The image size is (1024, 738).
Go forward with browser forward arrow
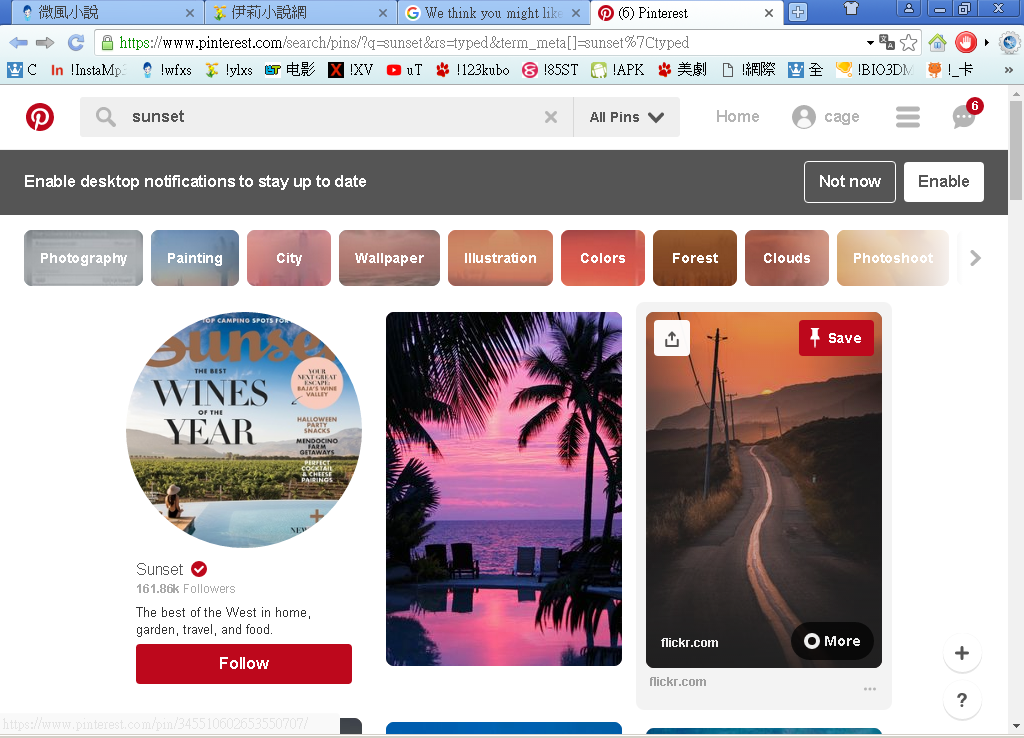45,43
